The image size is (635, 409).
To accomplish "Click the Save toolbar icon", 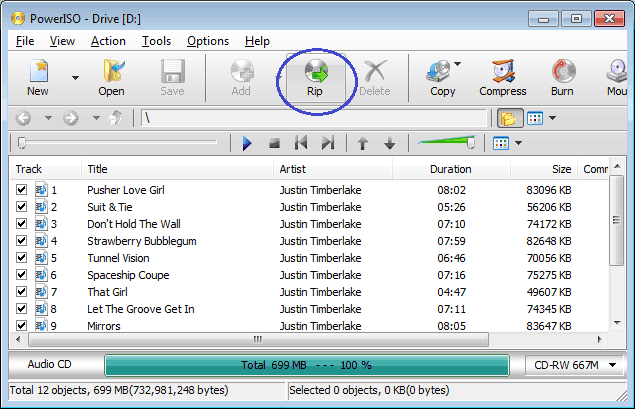I will (x=173, y=78).
